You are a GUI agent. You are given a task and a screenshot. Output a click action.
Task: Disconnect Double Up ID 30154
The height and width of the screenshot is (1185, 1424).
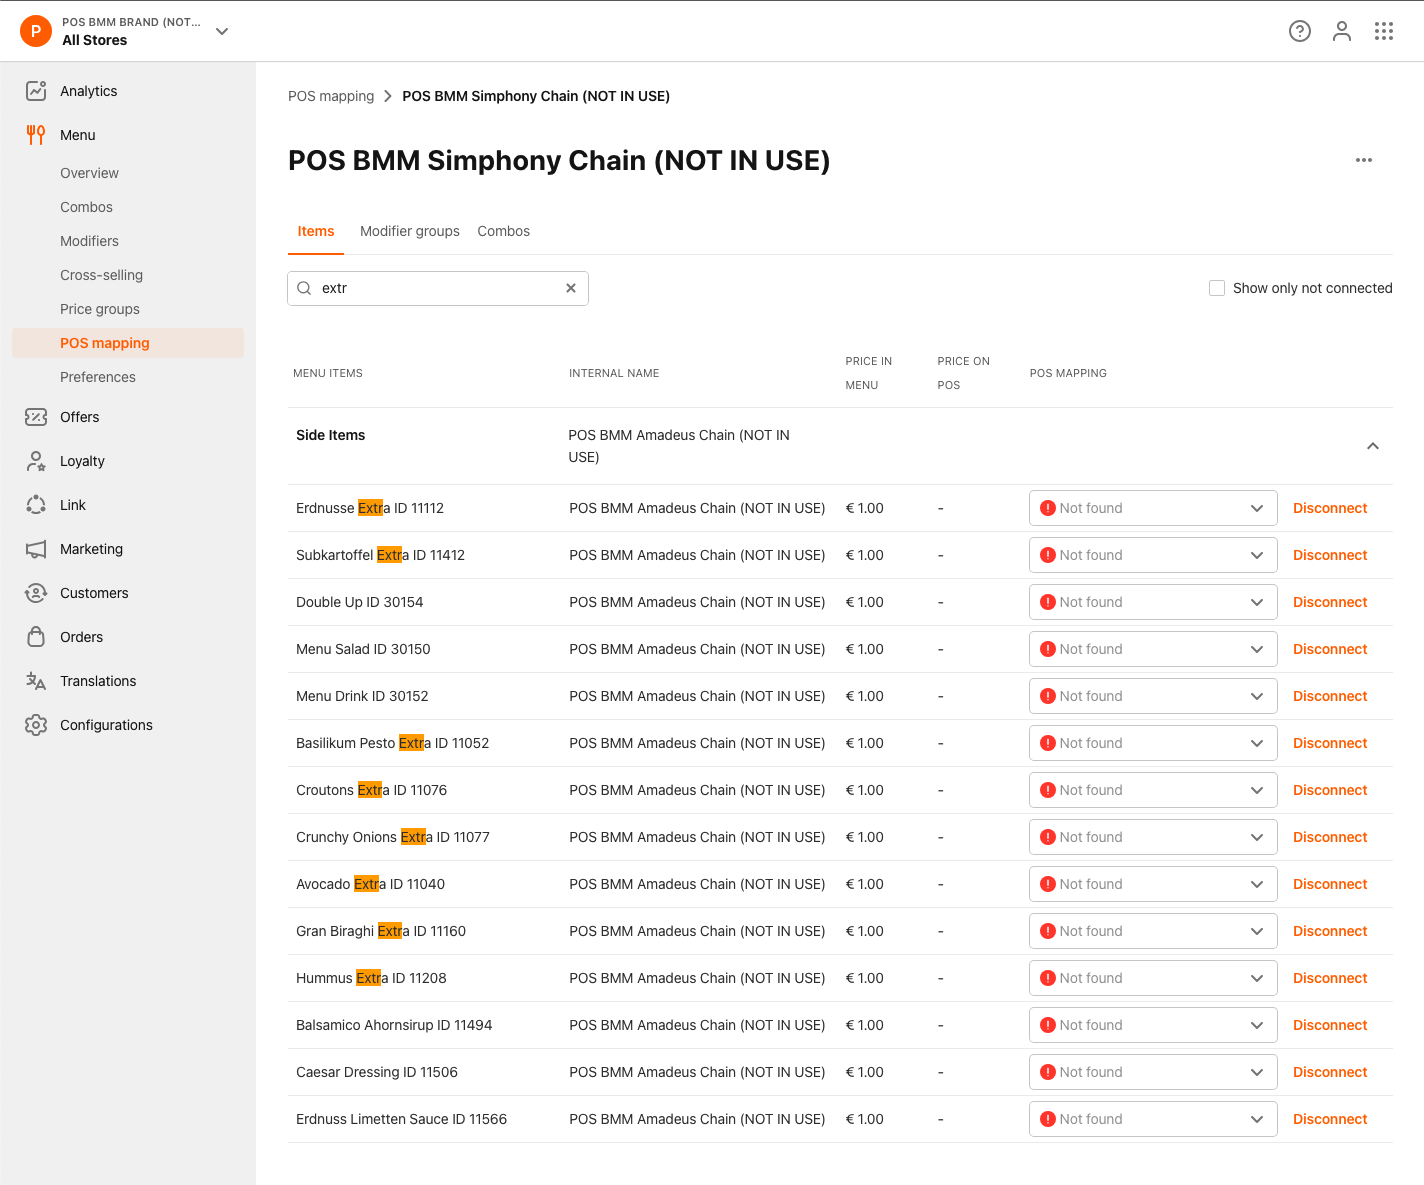point(1330,602)
